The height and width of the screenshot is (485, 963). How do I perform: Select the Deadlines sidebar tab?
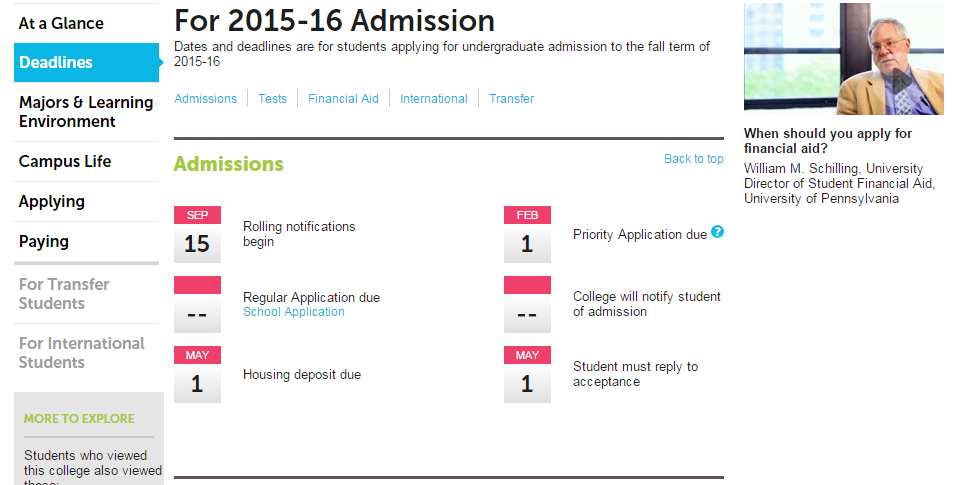[56, 62]
